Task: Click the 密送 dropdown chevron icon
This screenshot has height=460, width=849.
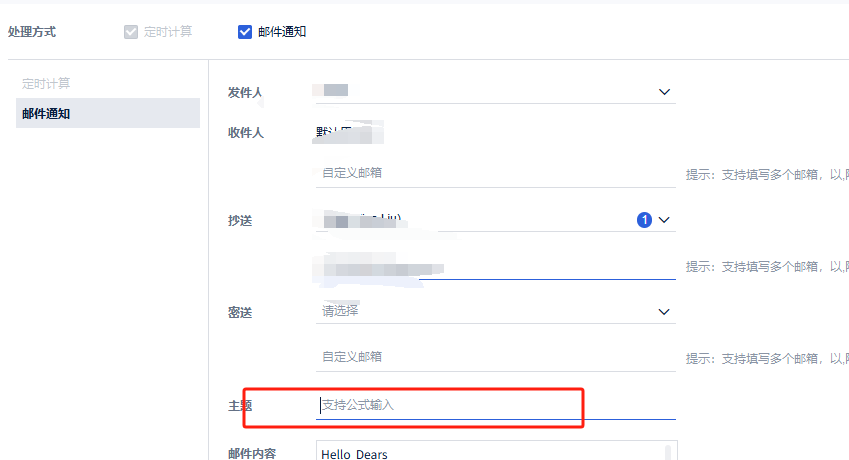Action: coord(664,312)
